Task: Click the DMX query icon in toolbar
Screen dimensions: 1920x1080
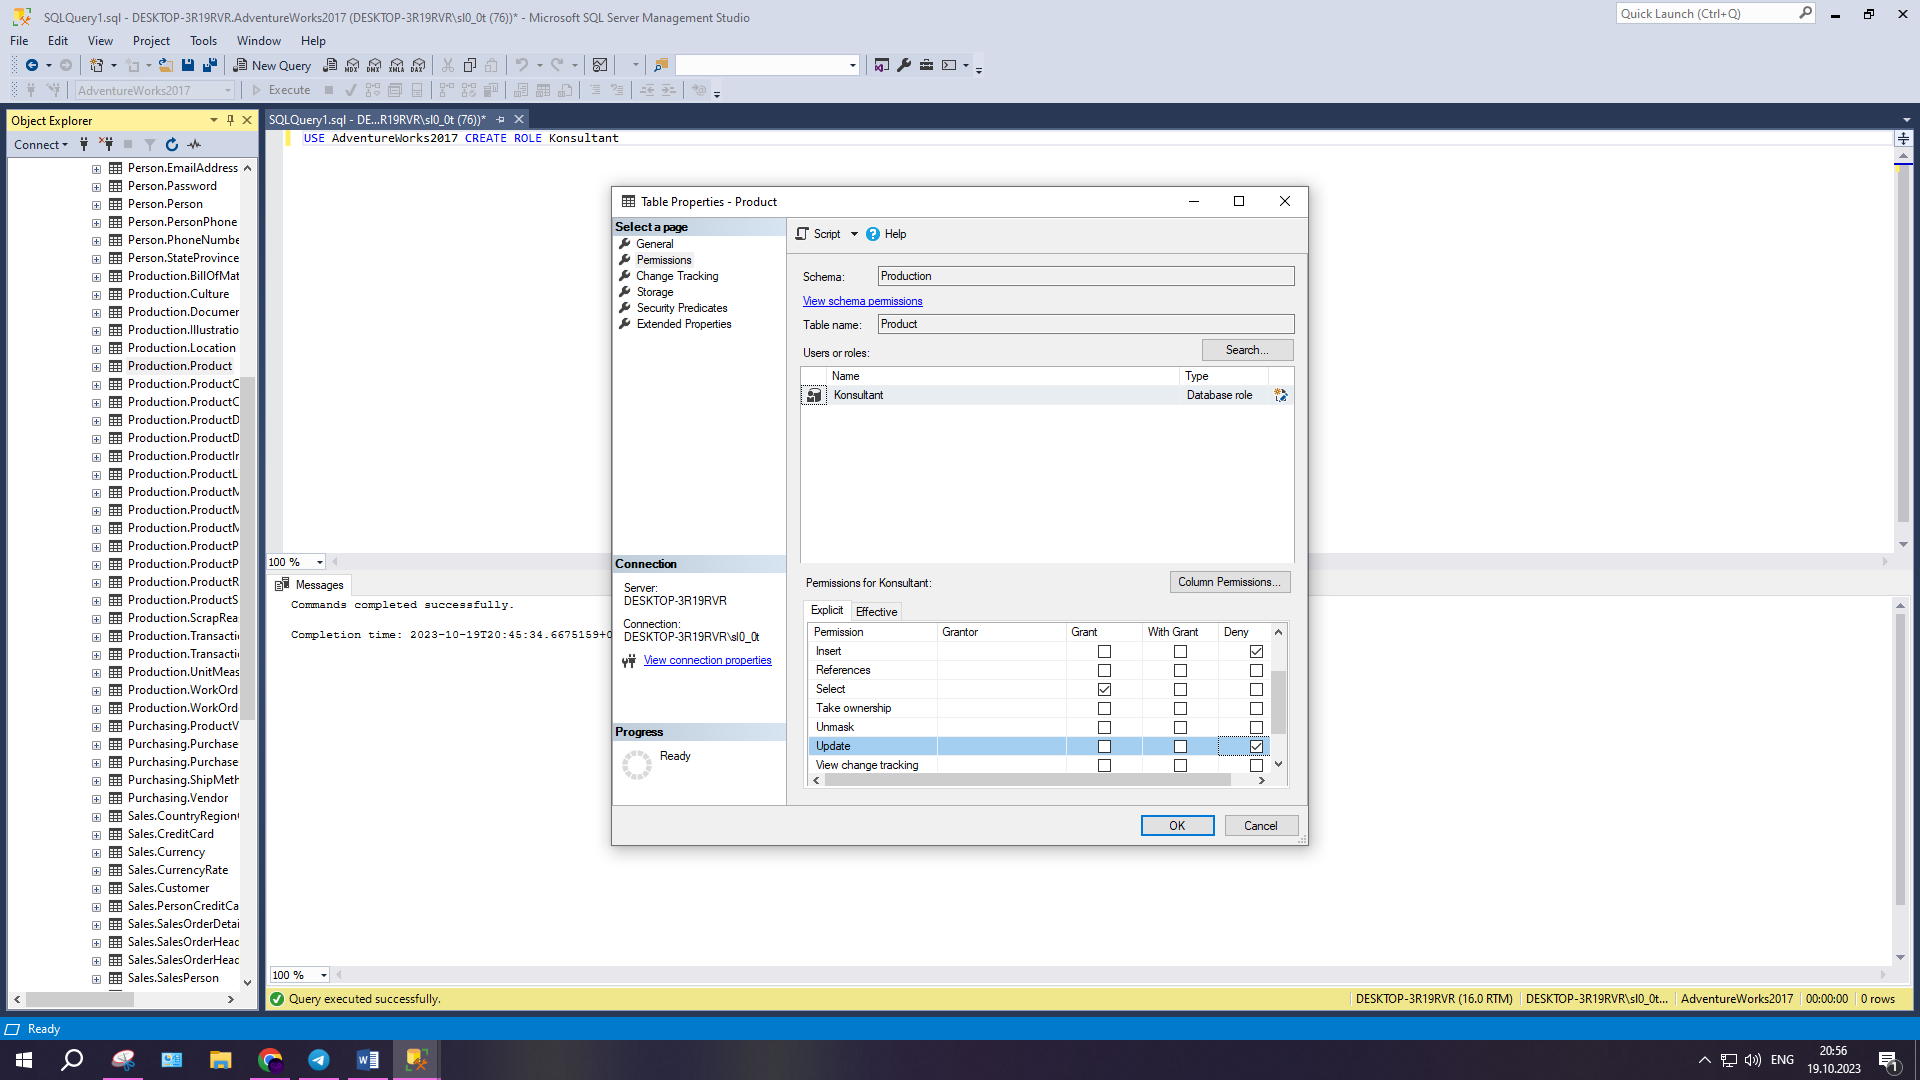Action: click(x=374, y=65)
